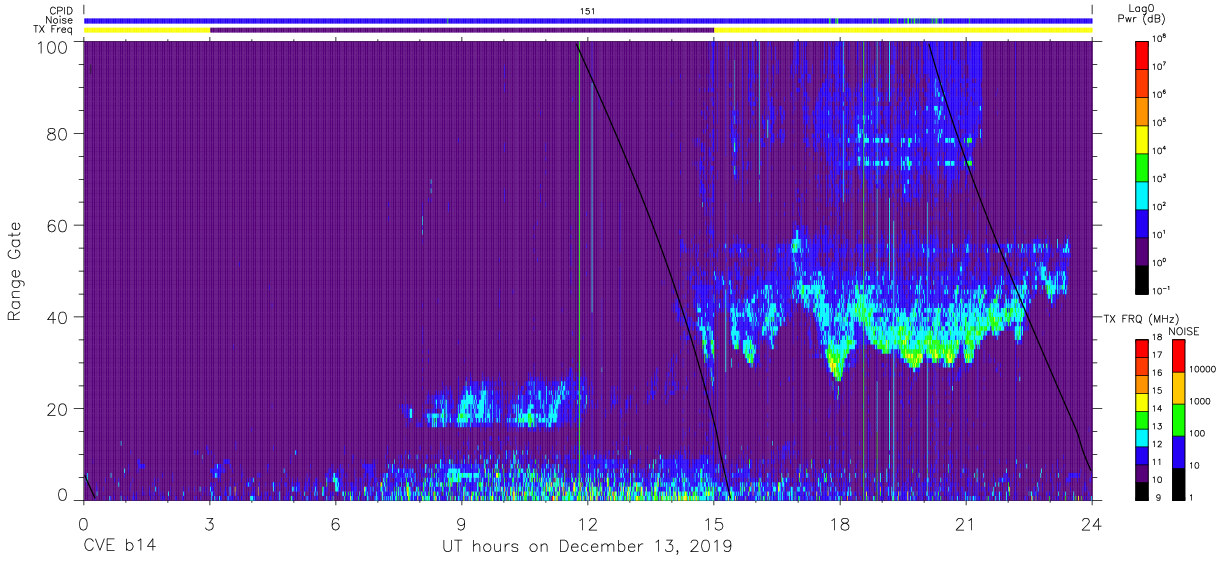The width and height of the screenshot is (1228, 567).
Task: Click x-axis tick label '12'
Action: pos(588,522)
